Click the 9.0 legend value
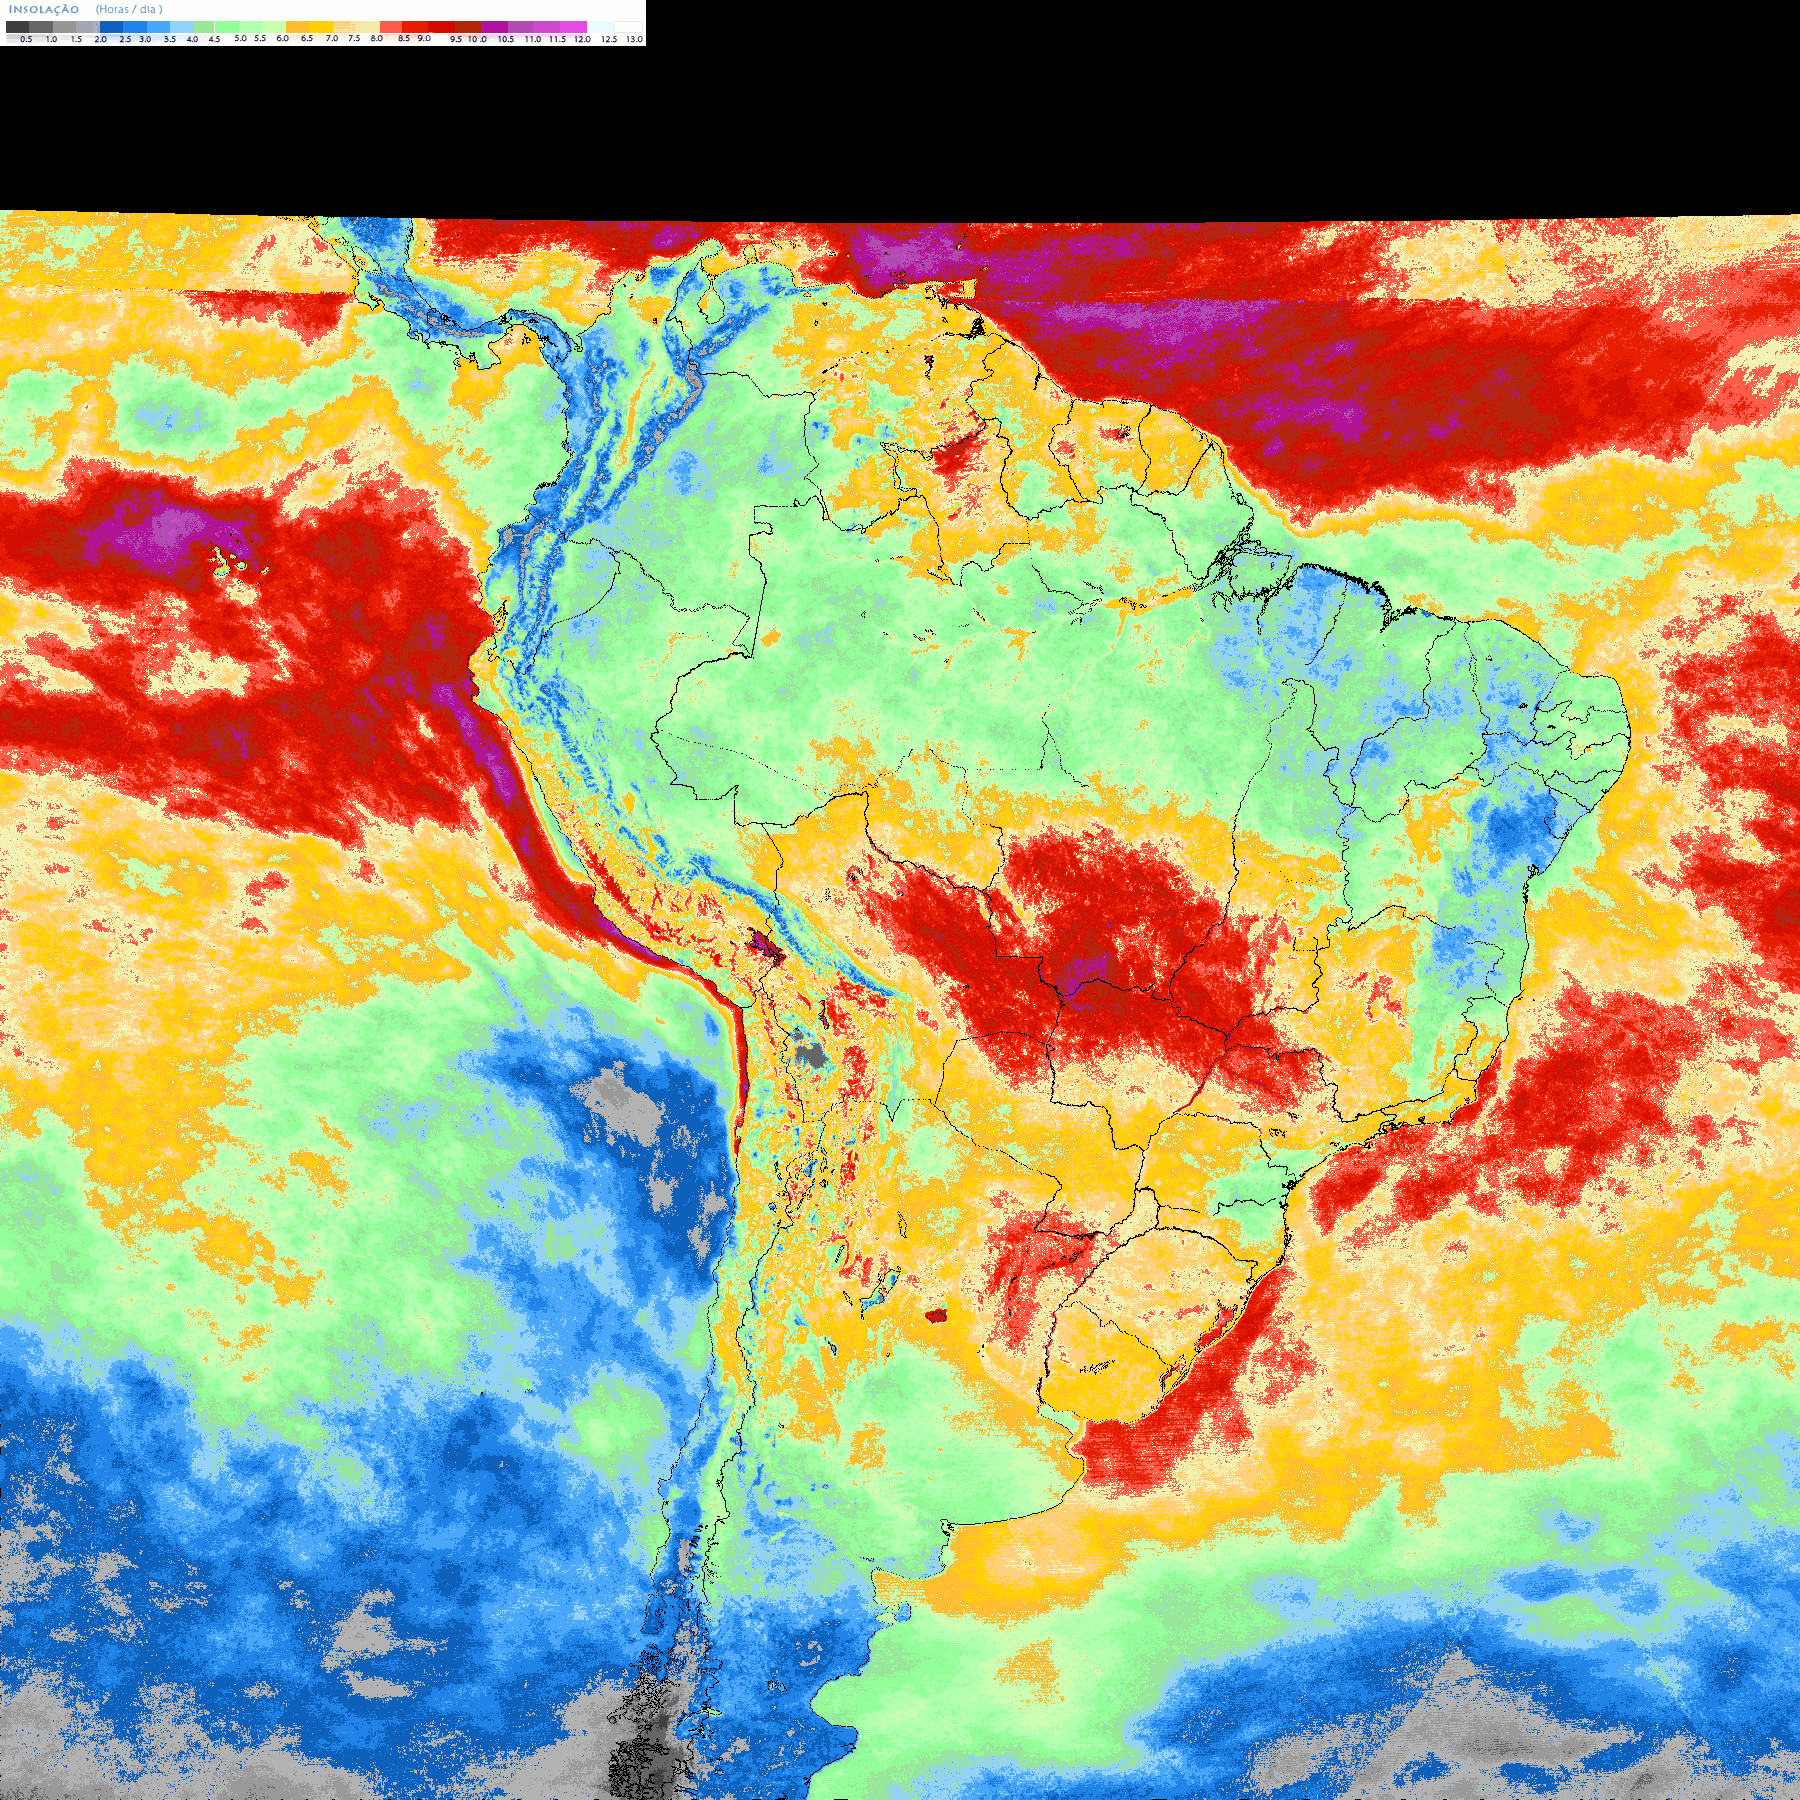This screenshot has width=1800, height=1800. coord(424,38)
